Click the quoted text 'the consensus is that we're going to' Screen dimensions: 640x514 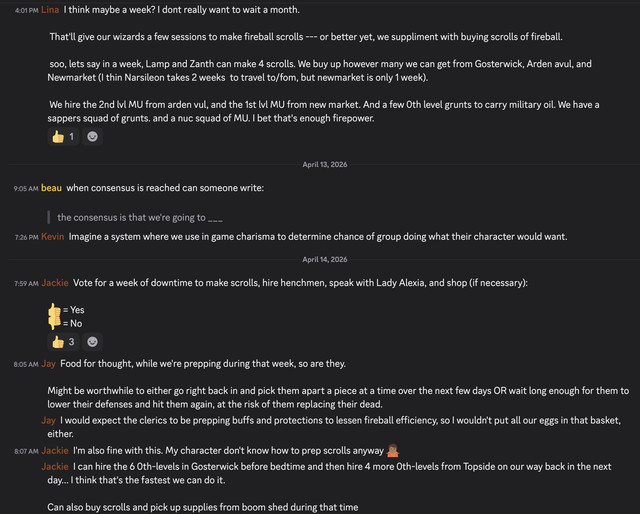(x=131, y=218)
